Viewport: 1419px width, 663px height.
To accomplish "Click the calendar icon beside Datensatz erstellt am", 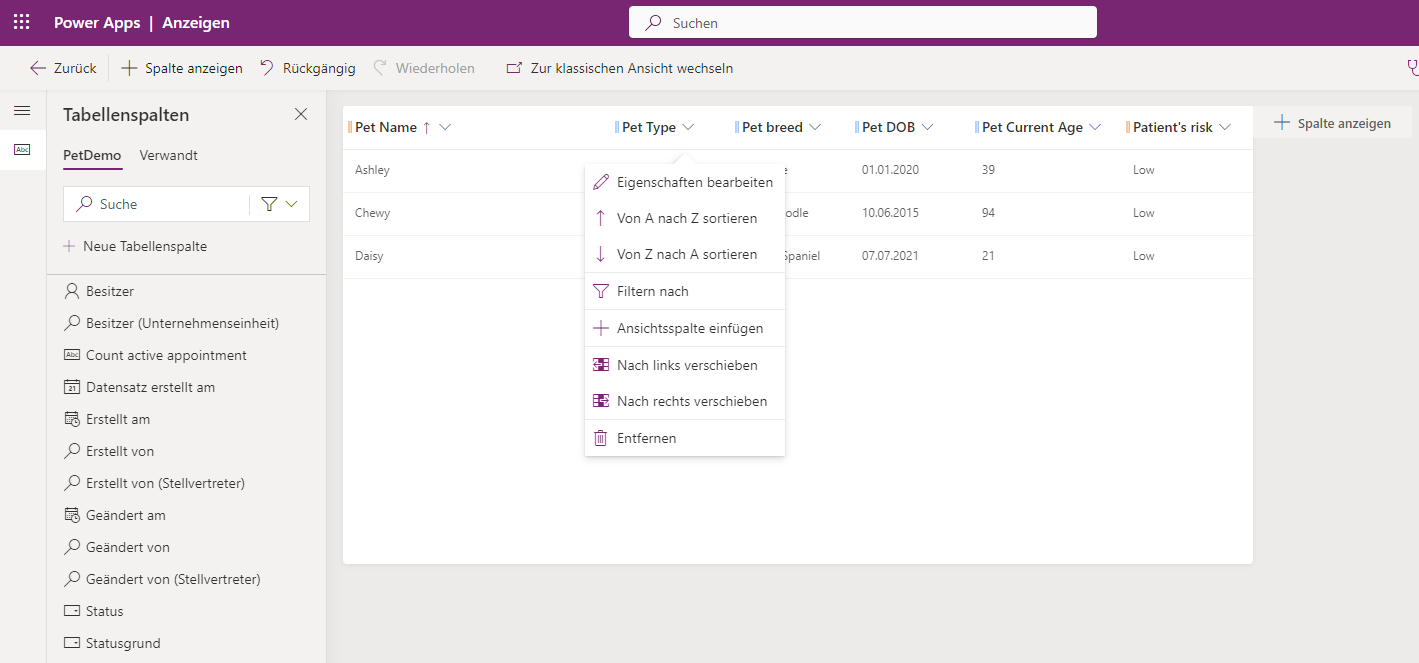I will [71, 387].
